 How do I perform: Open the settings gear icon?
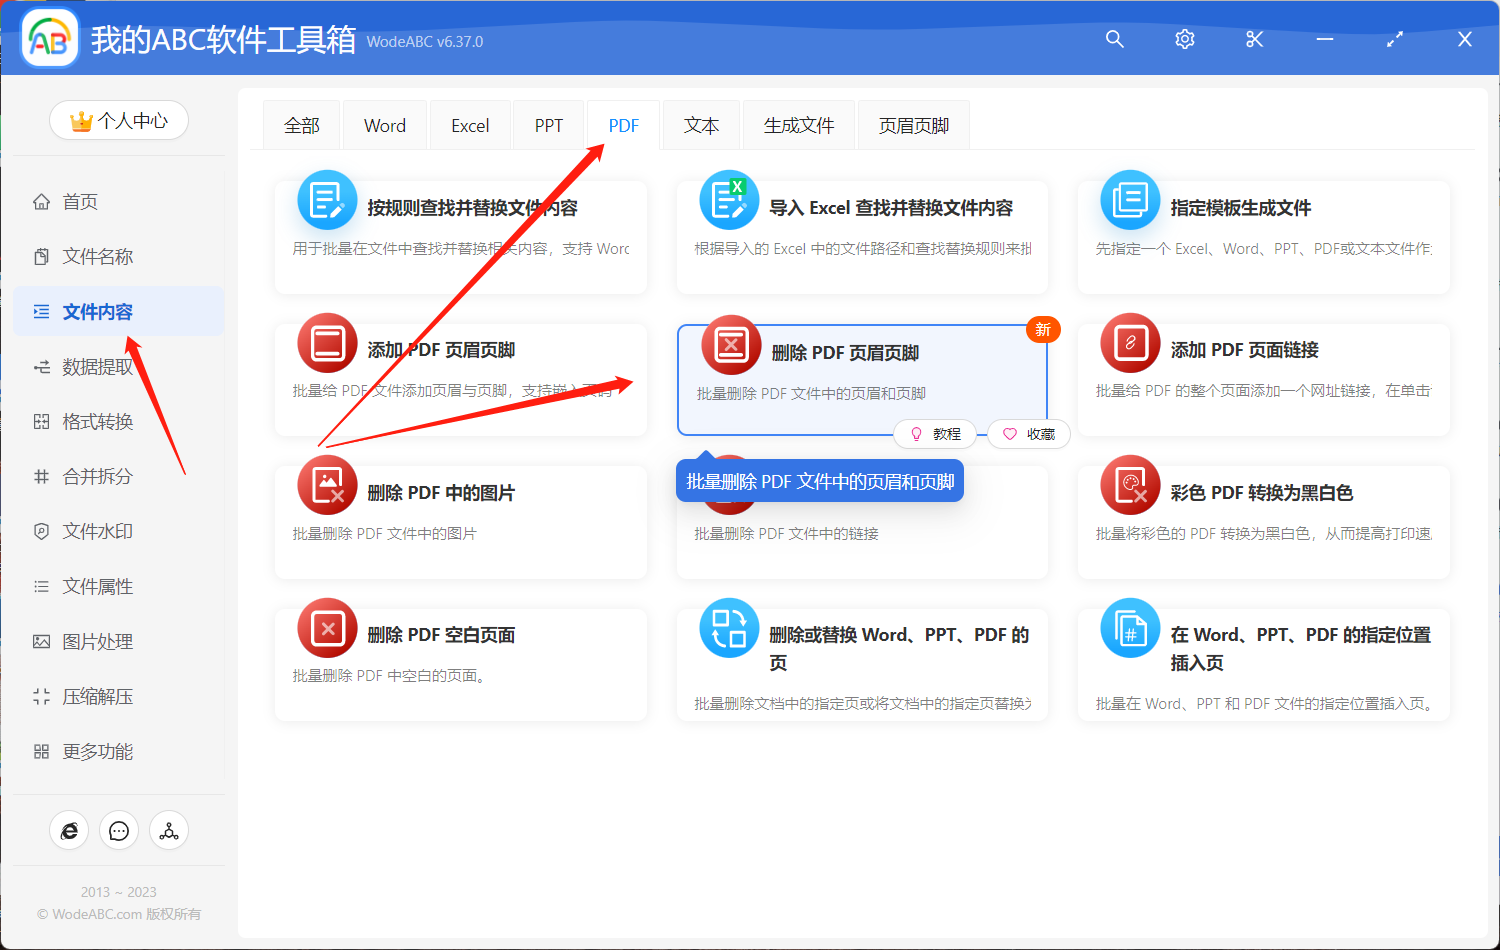(x=1184, y=40)
